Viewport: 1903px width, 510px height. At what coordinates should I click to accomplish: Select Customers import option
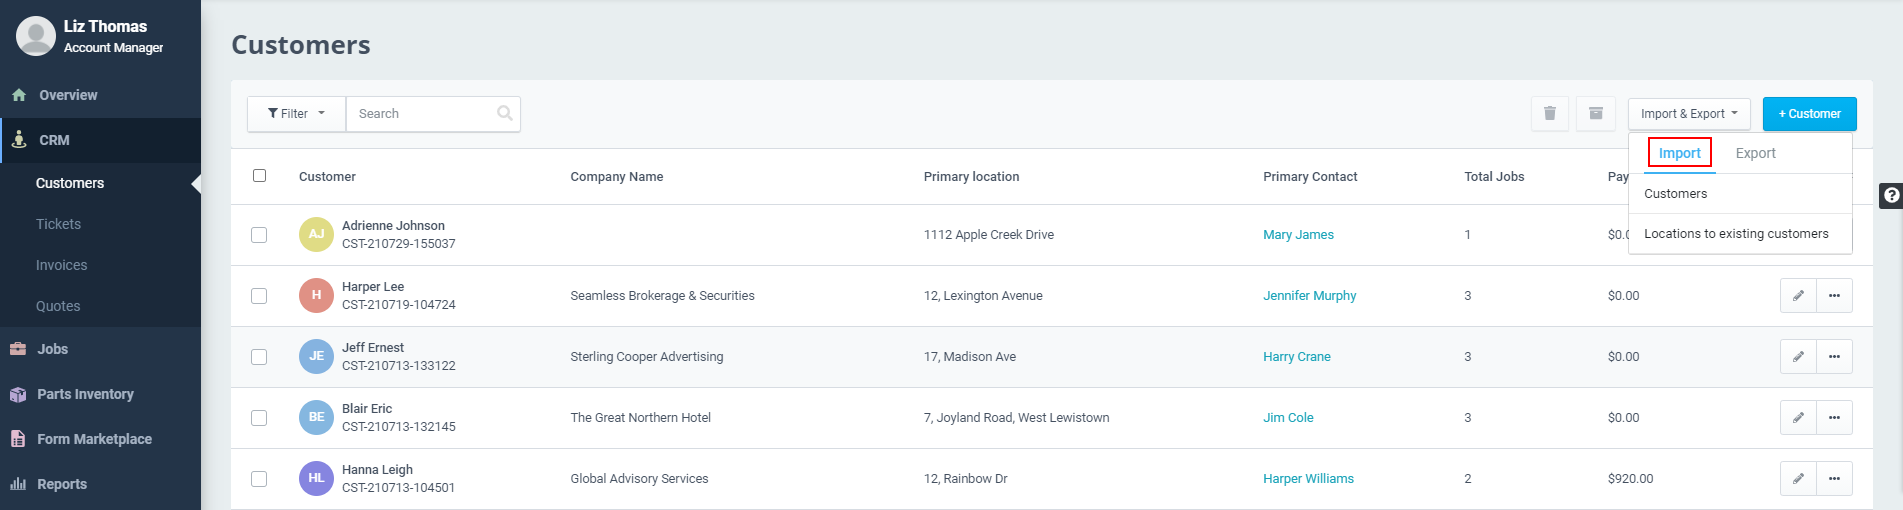point(1740,194)
